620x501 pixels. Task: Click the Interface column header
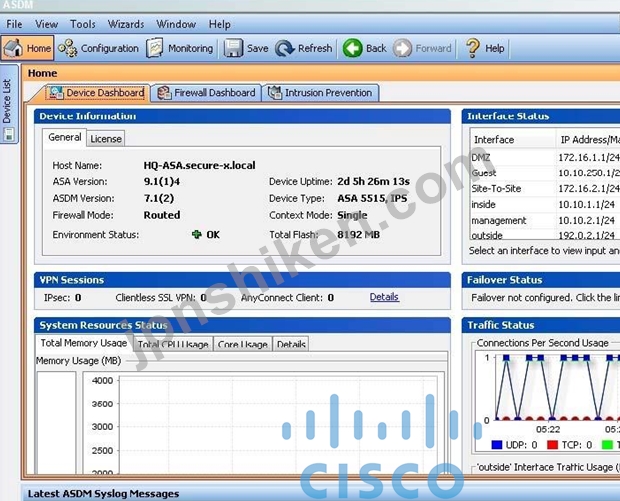point(513,140)
